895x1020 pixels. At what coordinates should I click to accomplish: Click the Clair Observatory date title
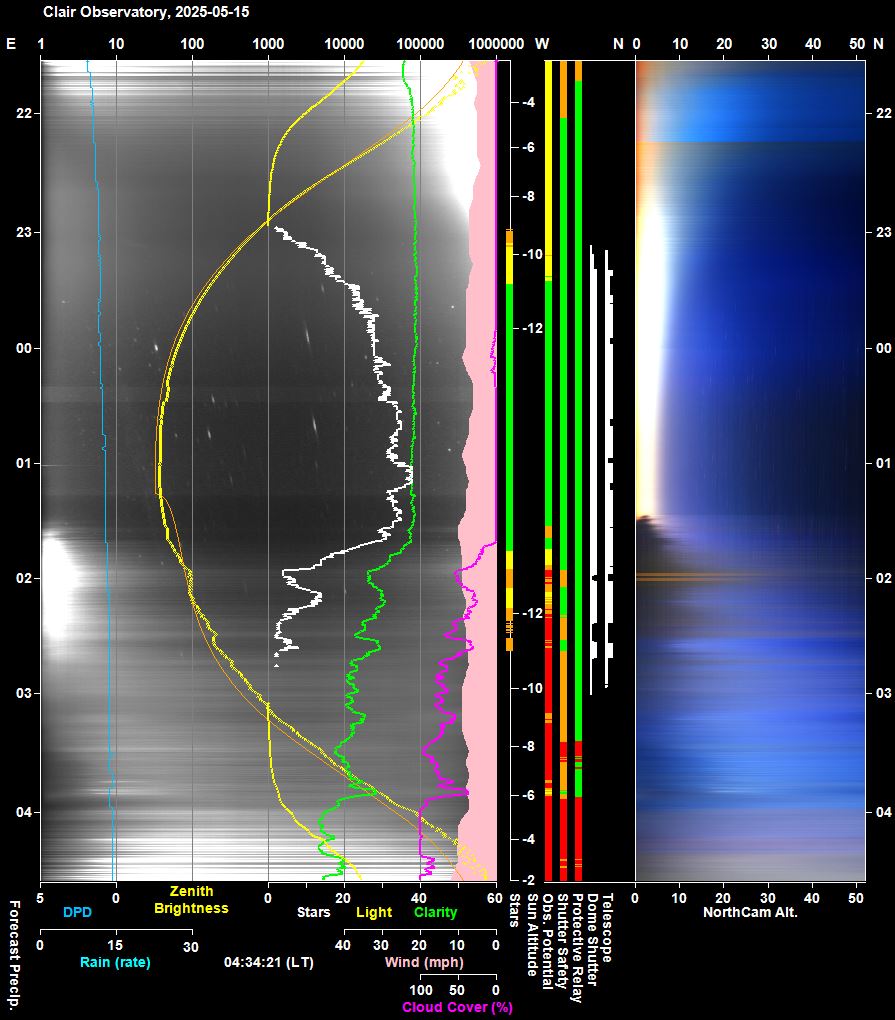tap(145, 13)
